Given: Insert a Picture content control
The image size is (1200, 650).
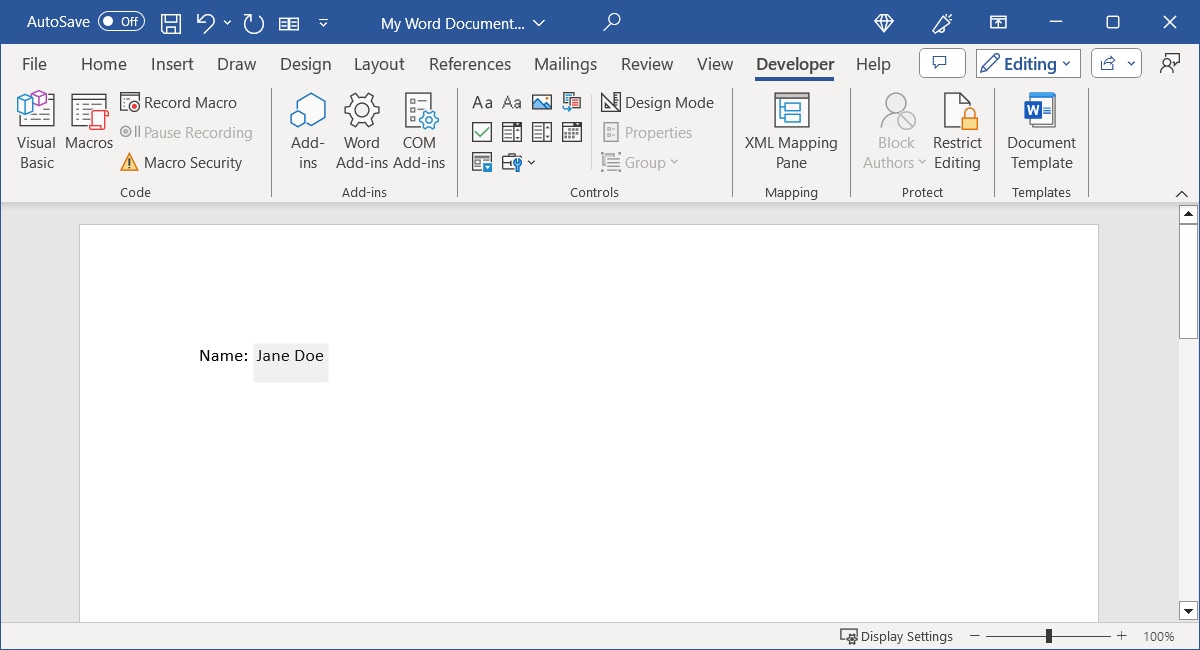Looking at the screenshot, I should (541, 102).
